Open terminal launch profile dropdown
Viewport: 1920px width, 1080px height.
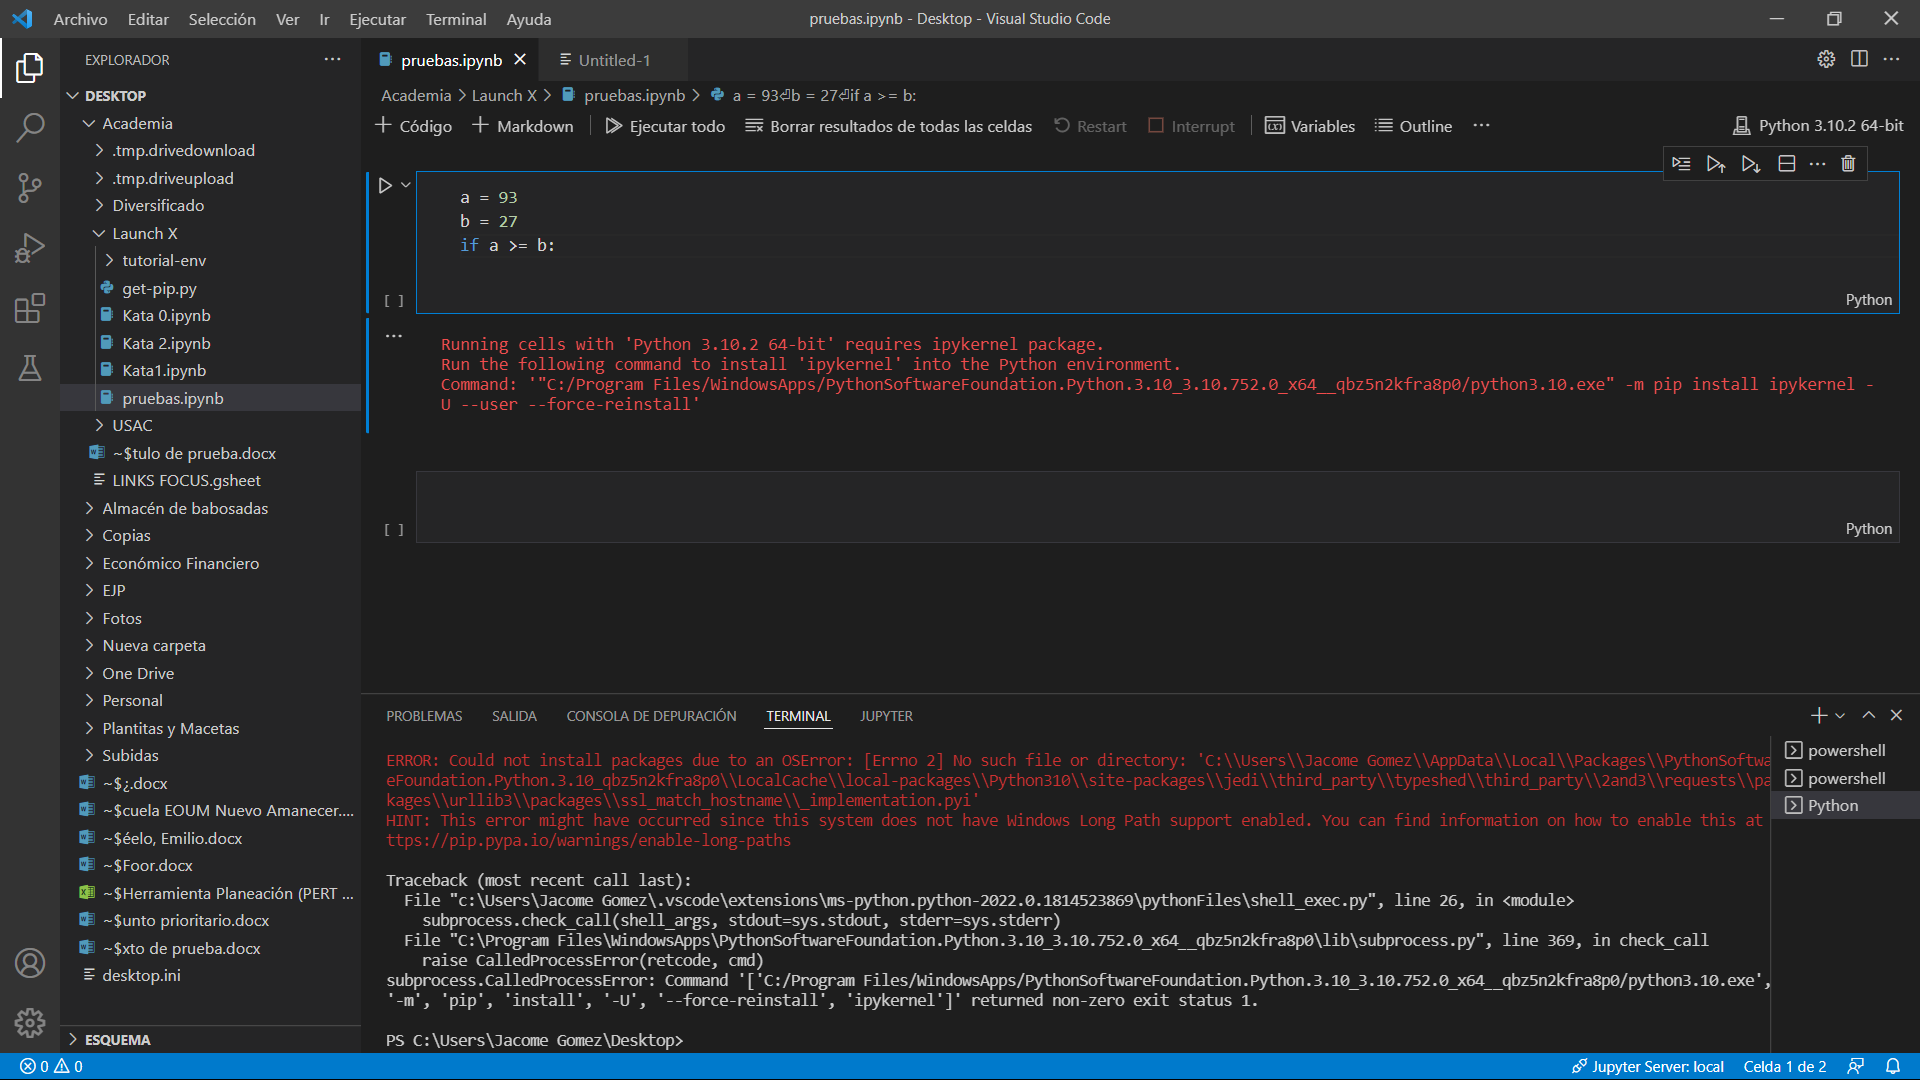(x=1840, y=715)
